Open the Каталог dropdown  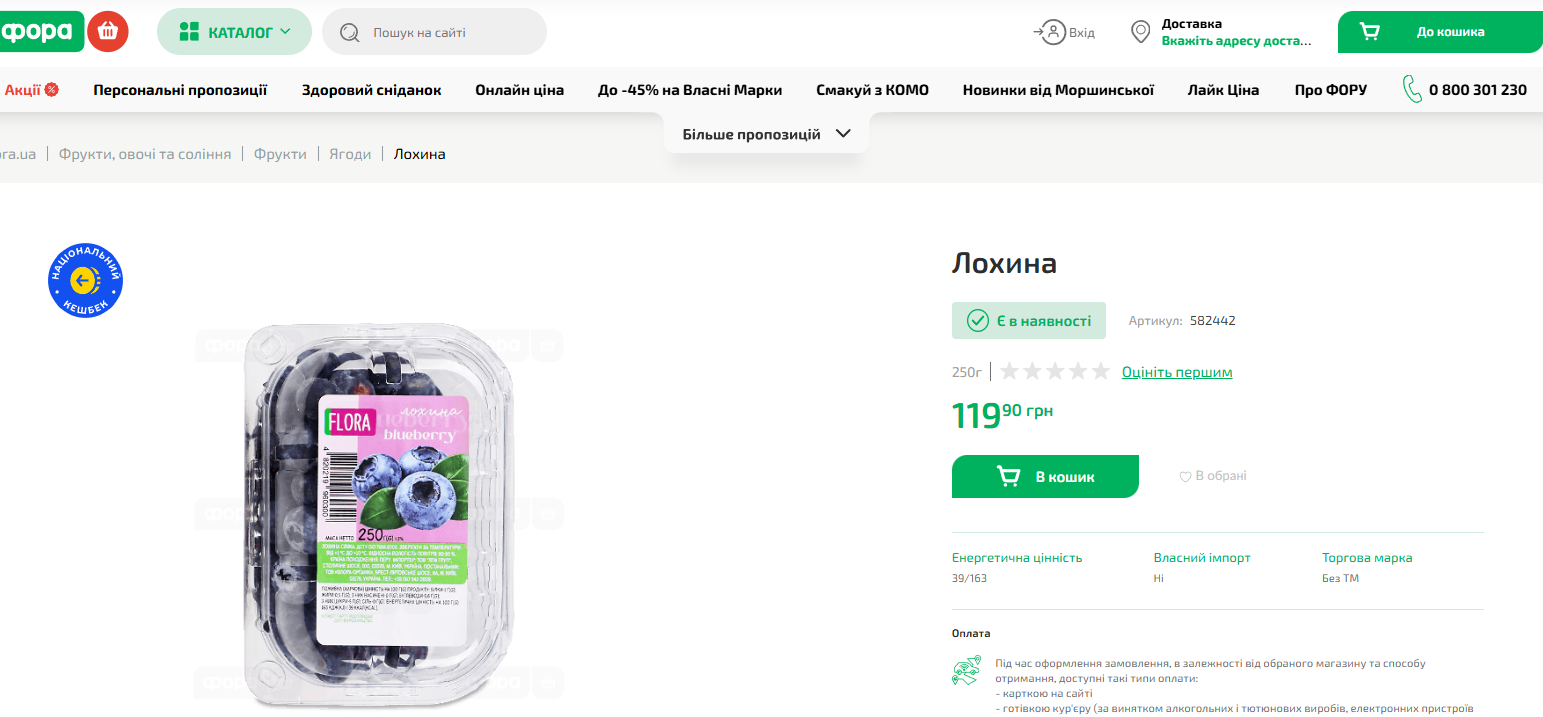pos(234,32)
